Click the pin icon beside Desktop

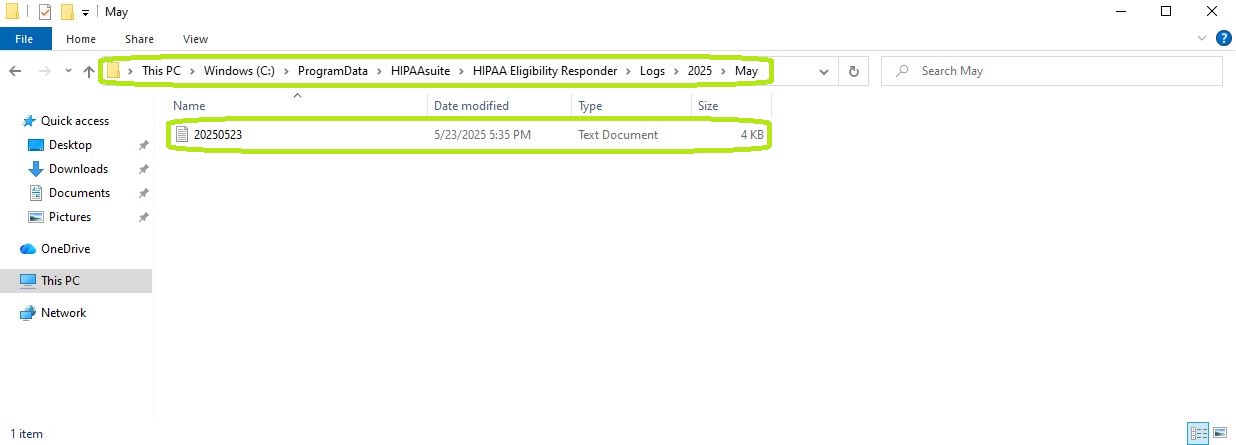pos(144,145)
